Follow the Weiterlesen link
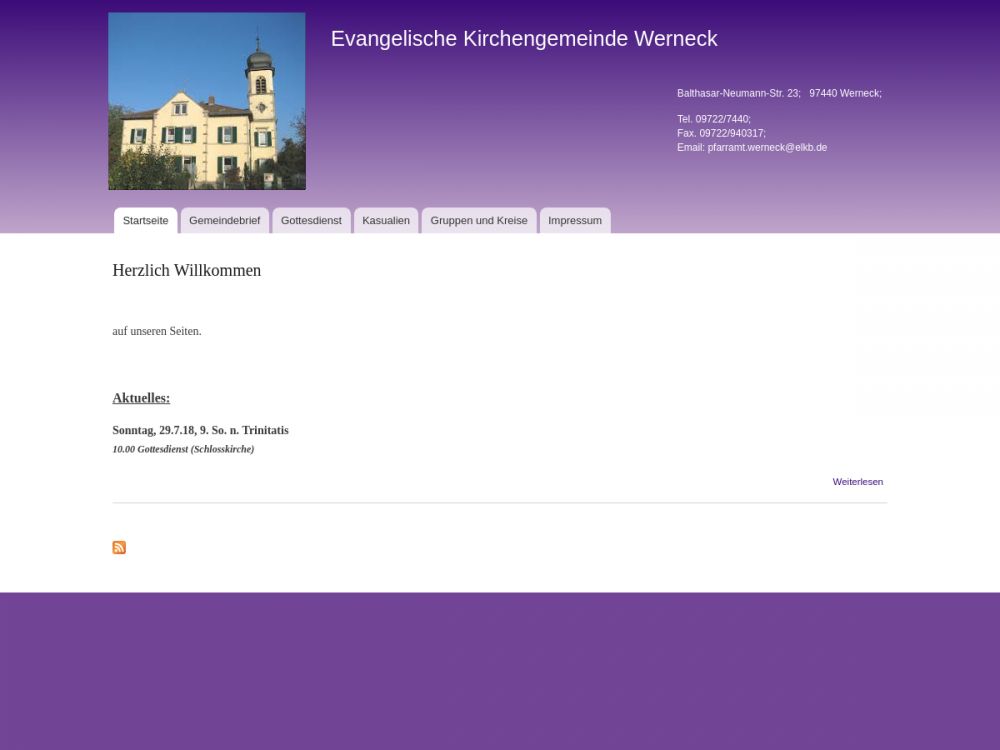 point(857,482)
